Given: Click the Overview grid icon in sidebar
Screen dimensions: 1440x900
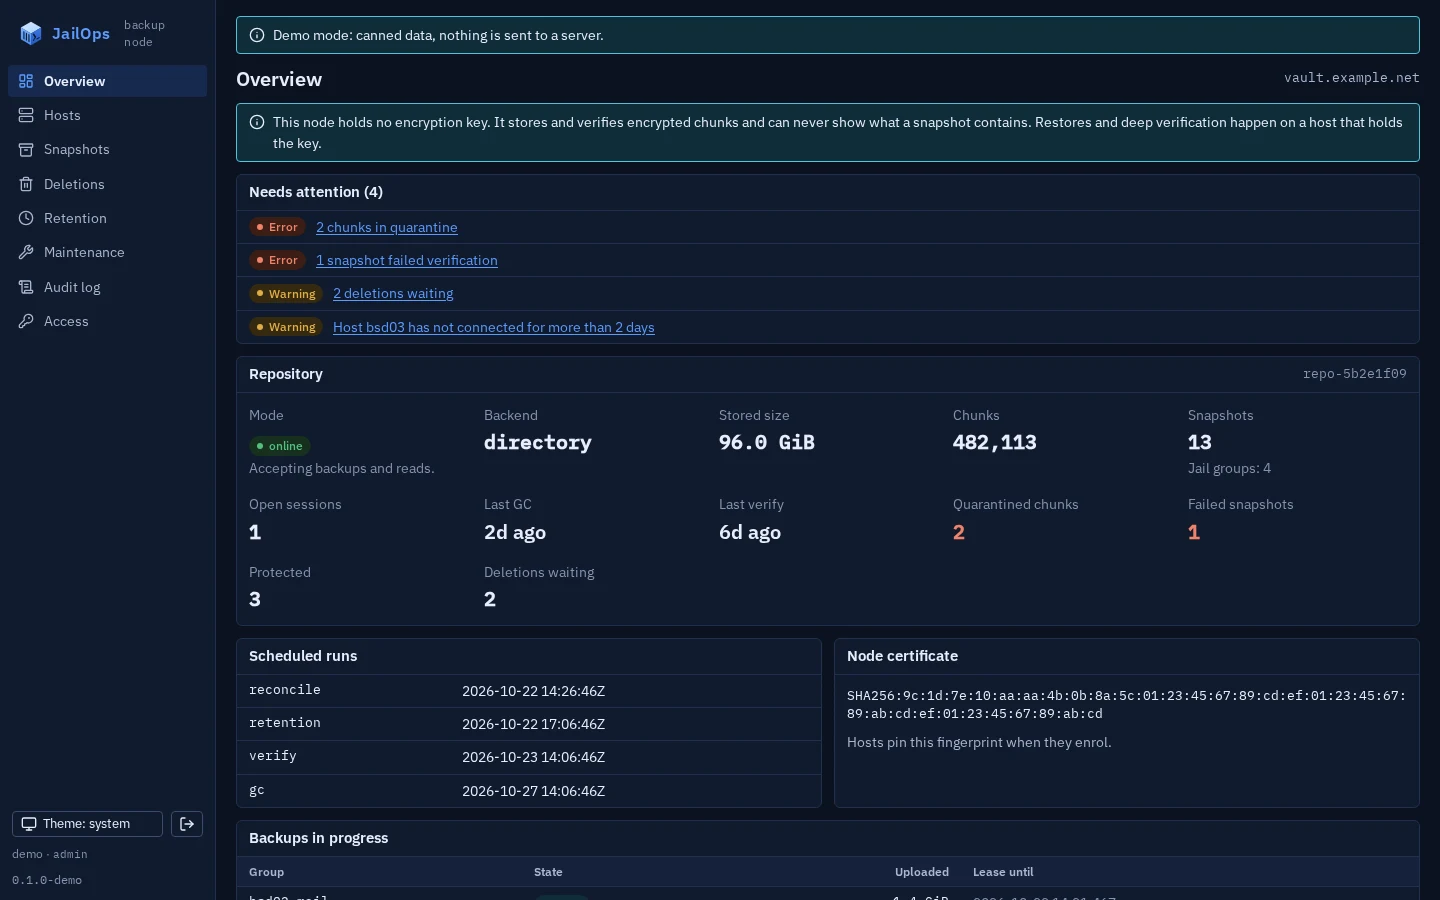Looking at the screenshot, I should 26,81.
